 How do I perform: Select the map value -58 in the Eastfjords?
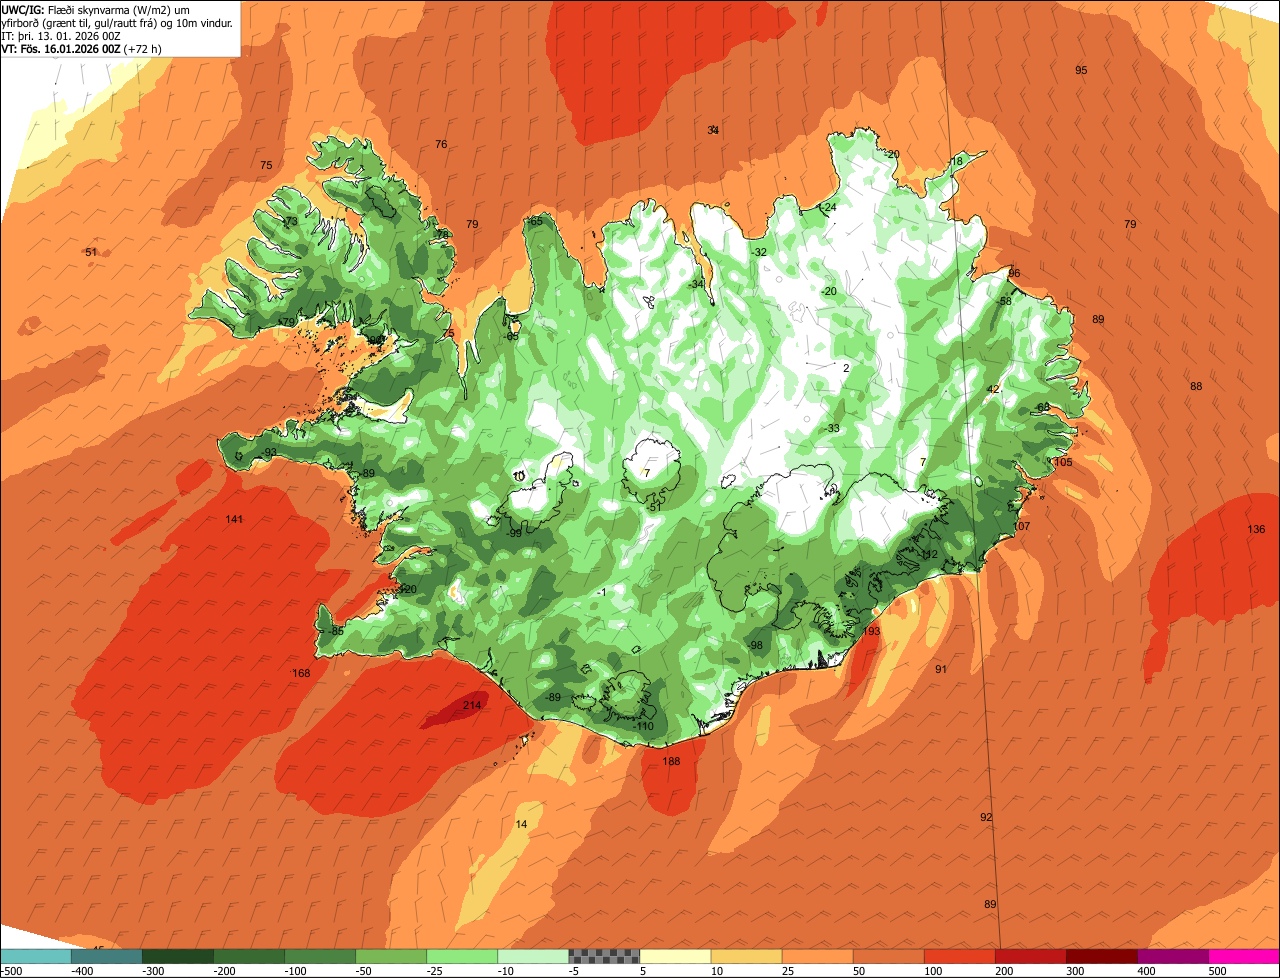(1004, 301)
